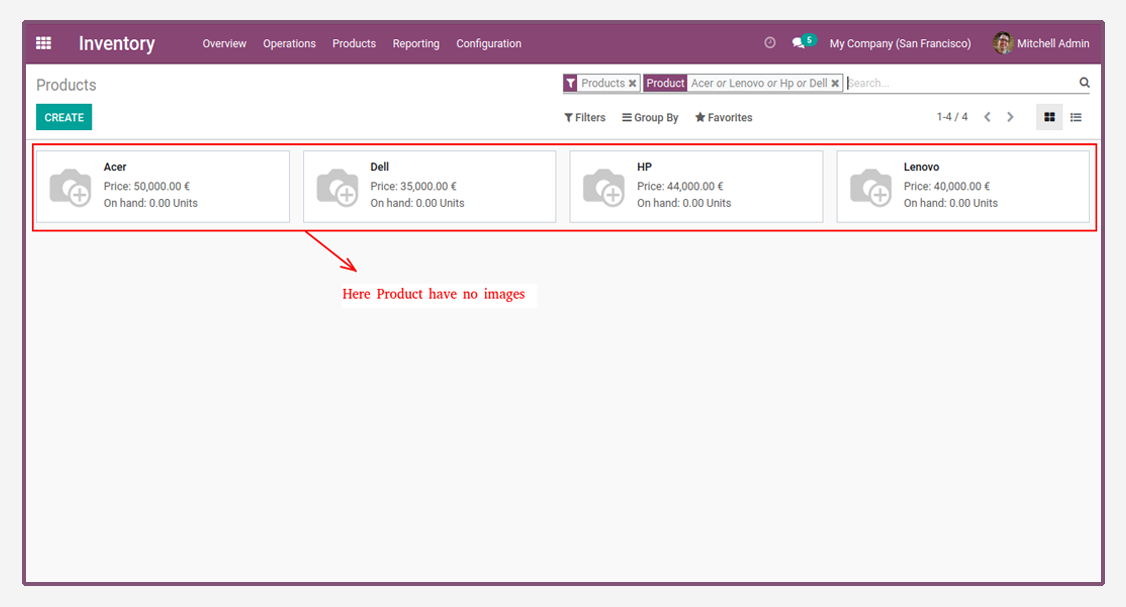The image size is (1126, 607).
Task: Click Price: 40,000.00 € text
Action: (x=946, y=186)
